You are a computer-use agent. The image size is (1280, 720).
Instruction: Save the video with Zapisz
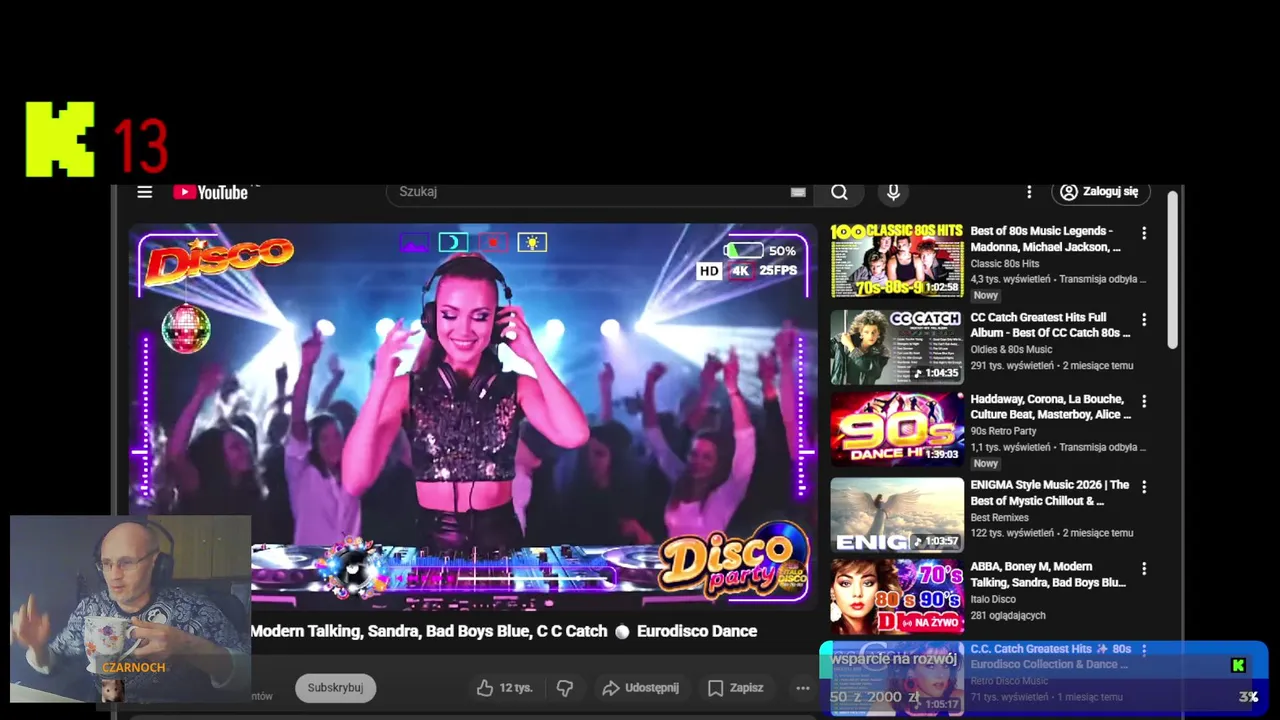click(x=736, y=688)
